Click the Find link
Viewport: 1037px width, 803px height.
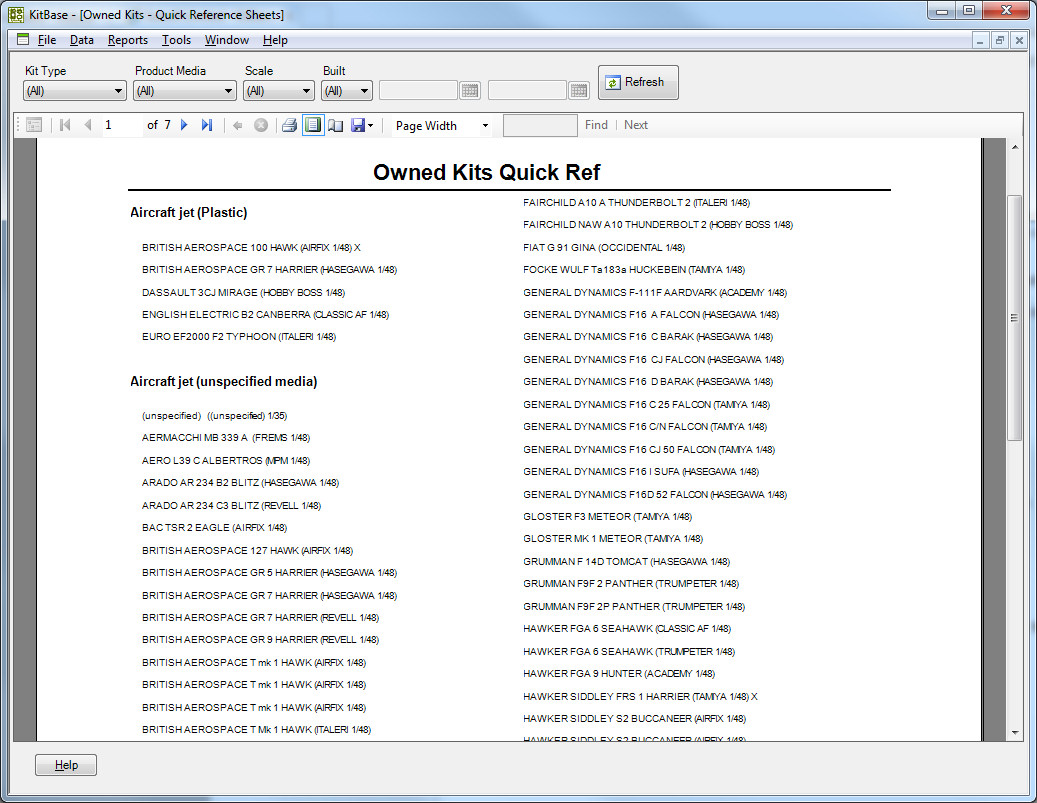[x=596, y=125]
